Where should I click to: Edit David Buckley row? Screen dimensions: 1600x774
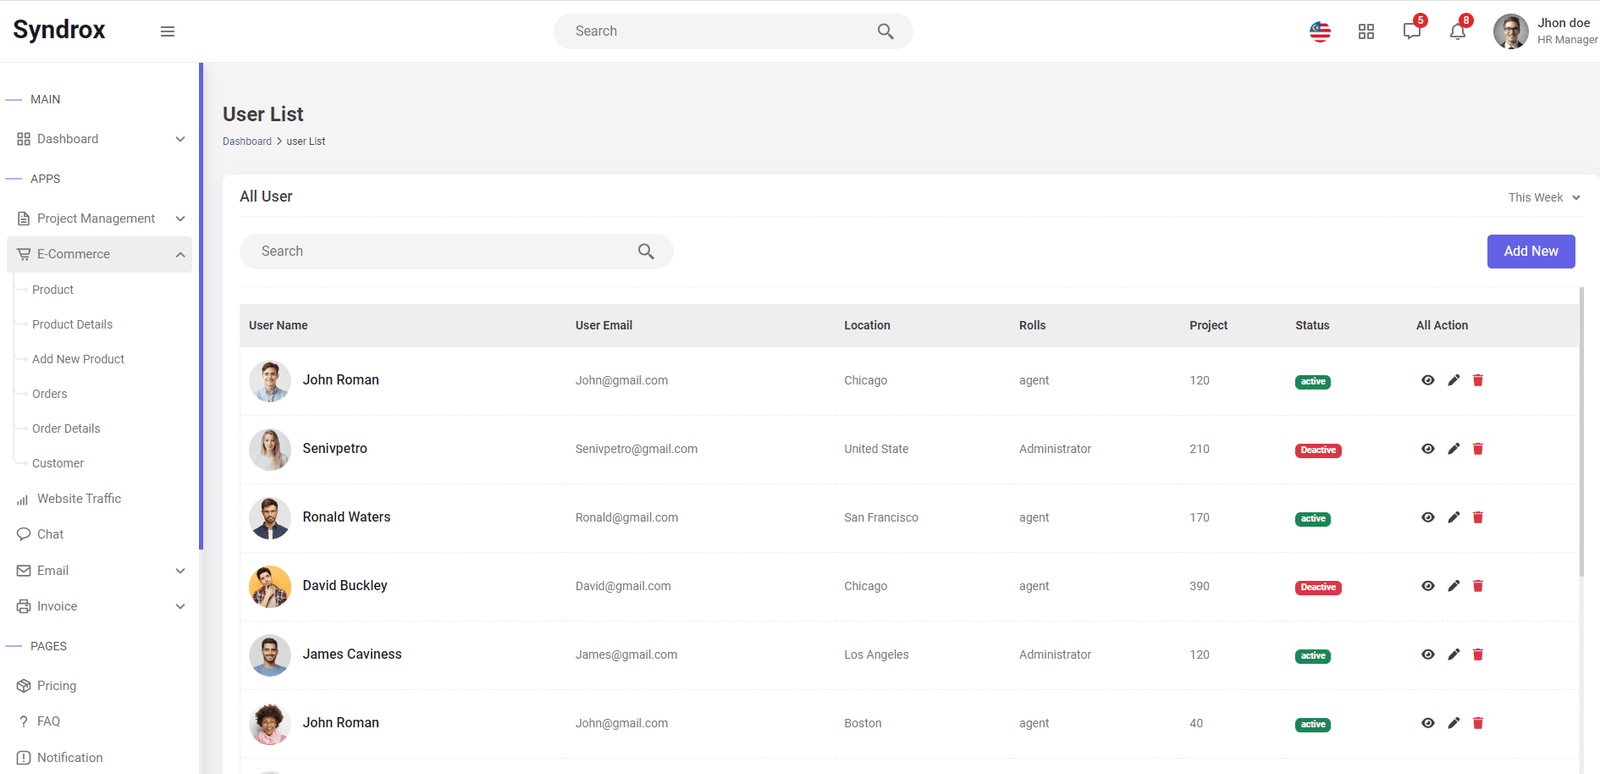[x=1454, y=586]
